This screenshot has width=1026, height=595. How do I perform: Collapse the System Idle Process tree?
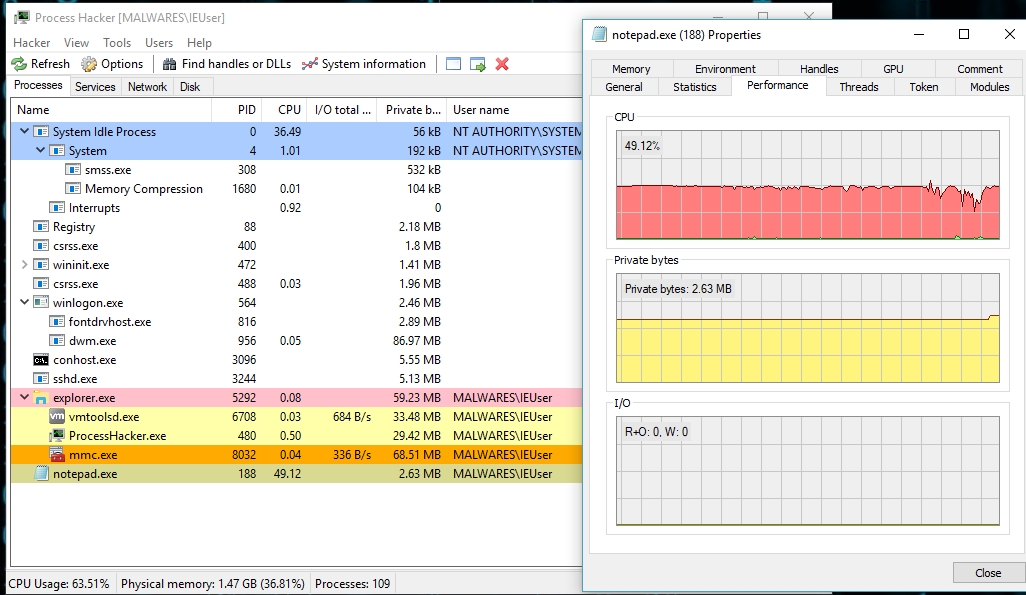[x=24, y=132]
